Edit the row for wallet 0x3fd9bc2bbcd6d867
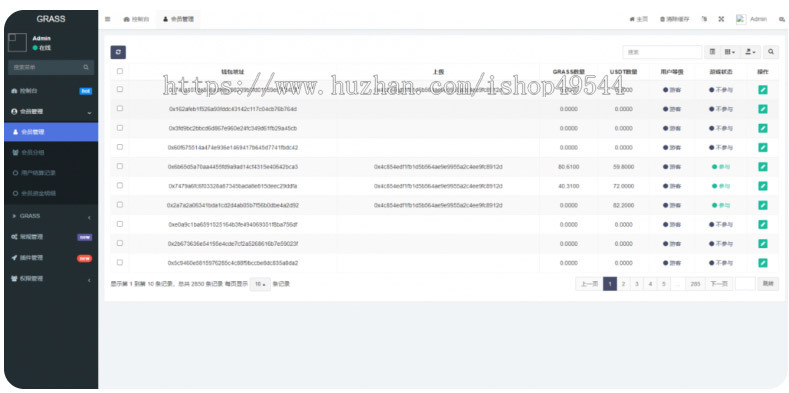Image resolution: width=789 pixels, height=393 pixels. point(763,128)
